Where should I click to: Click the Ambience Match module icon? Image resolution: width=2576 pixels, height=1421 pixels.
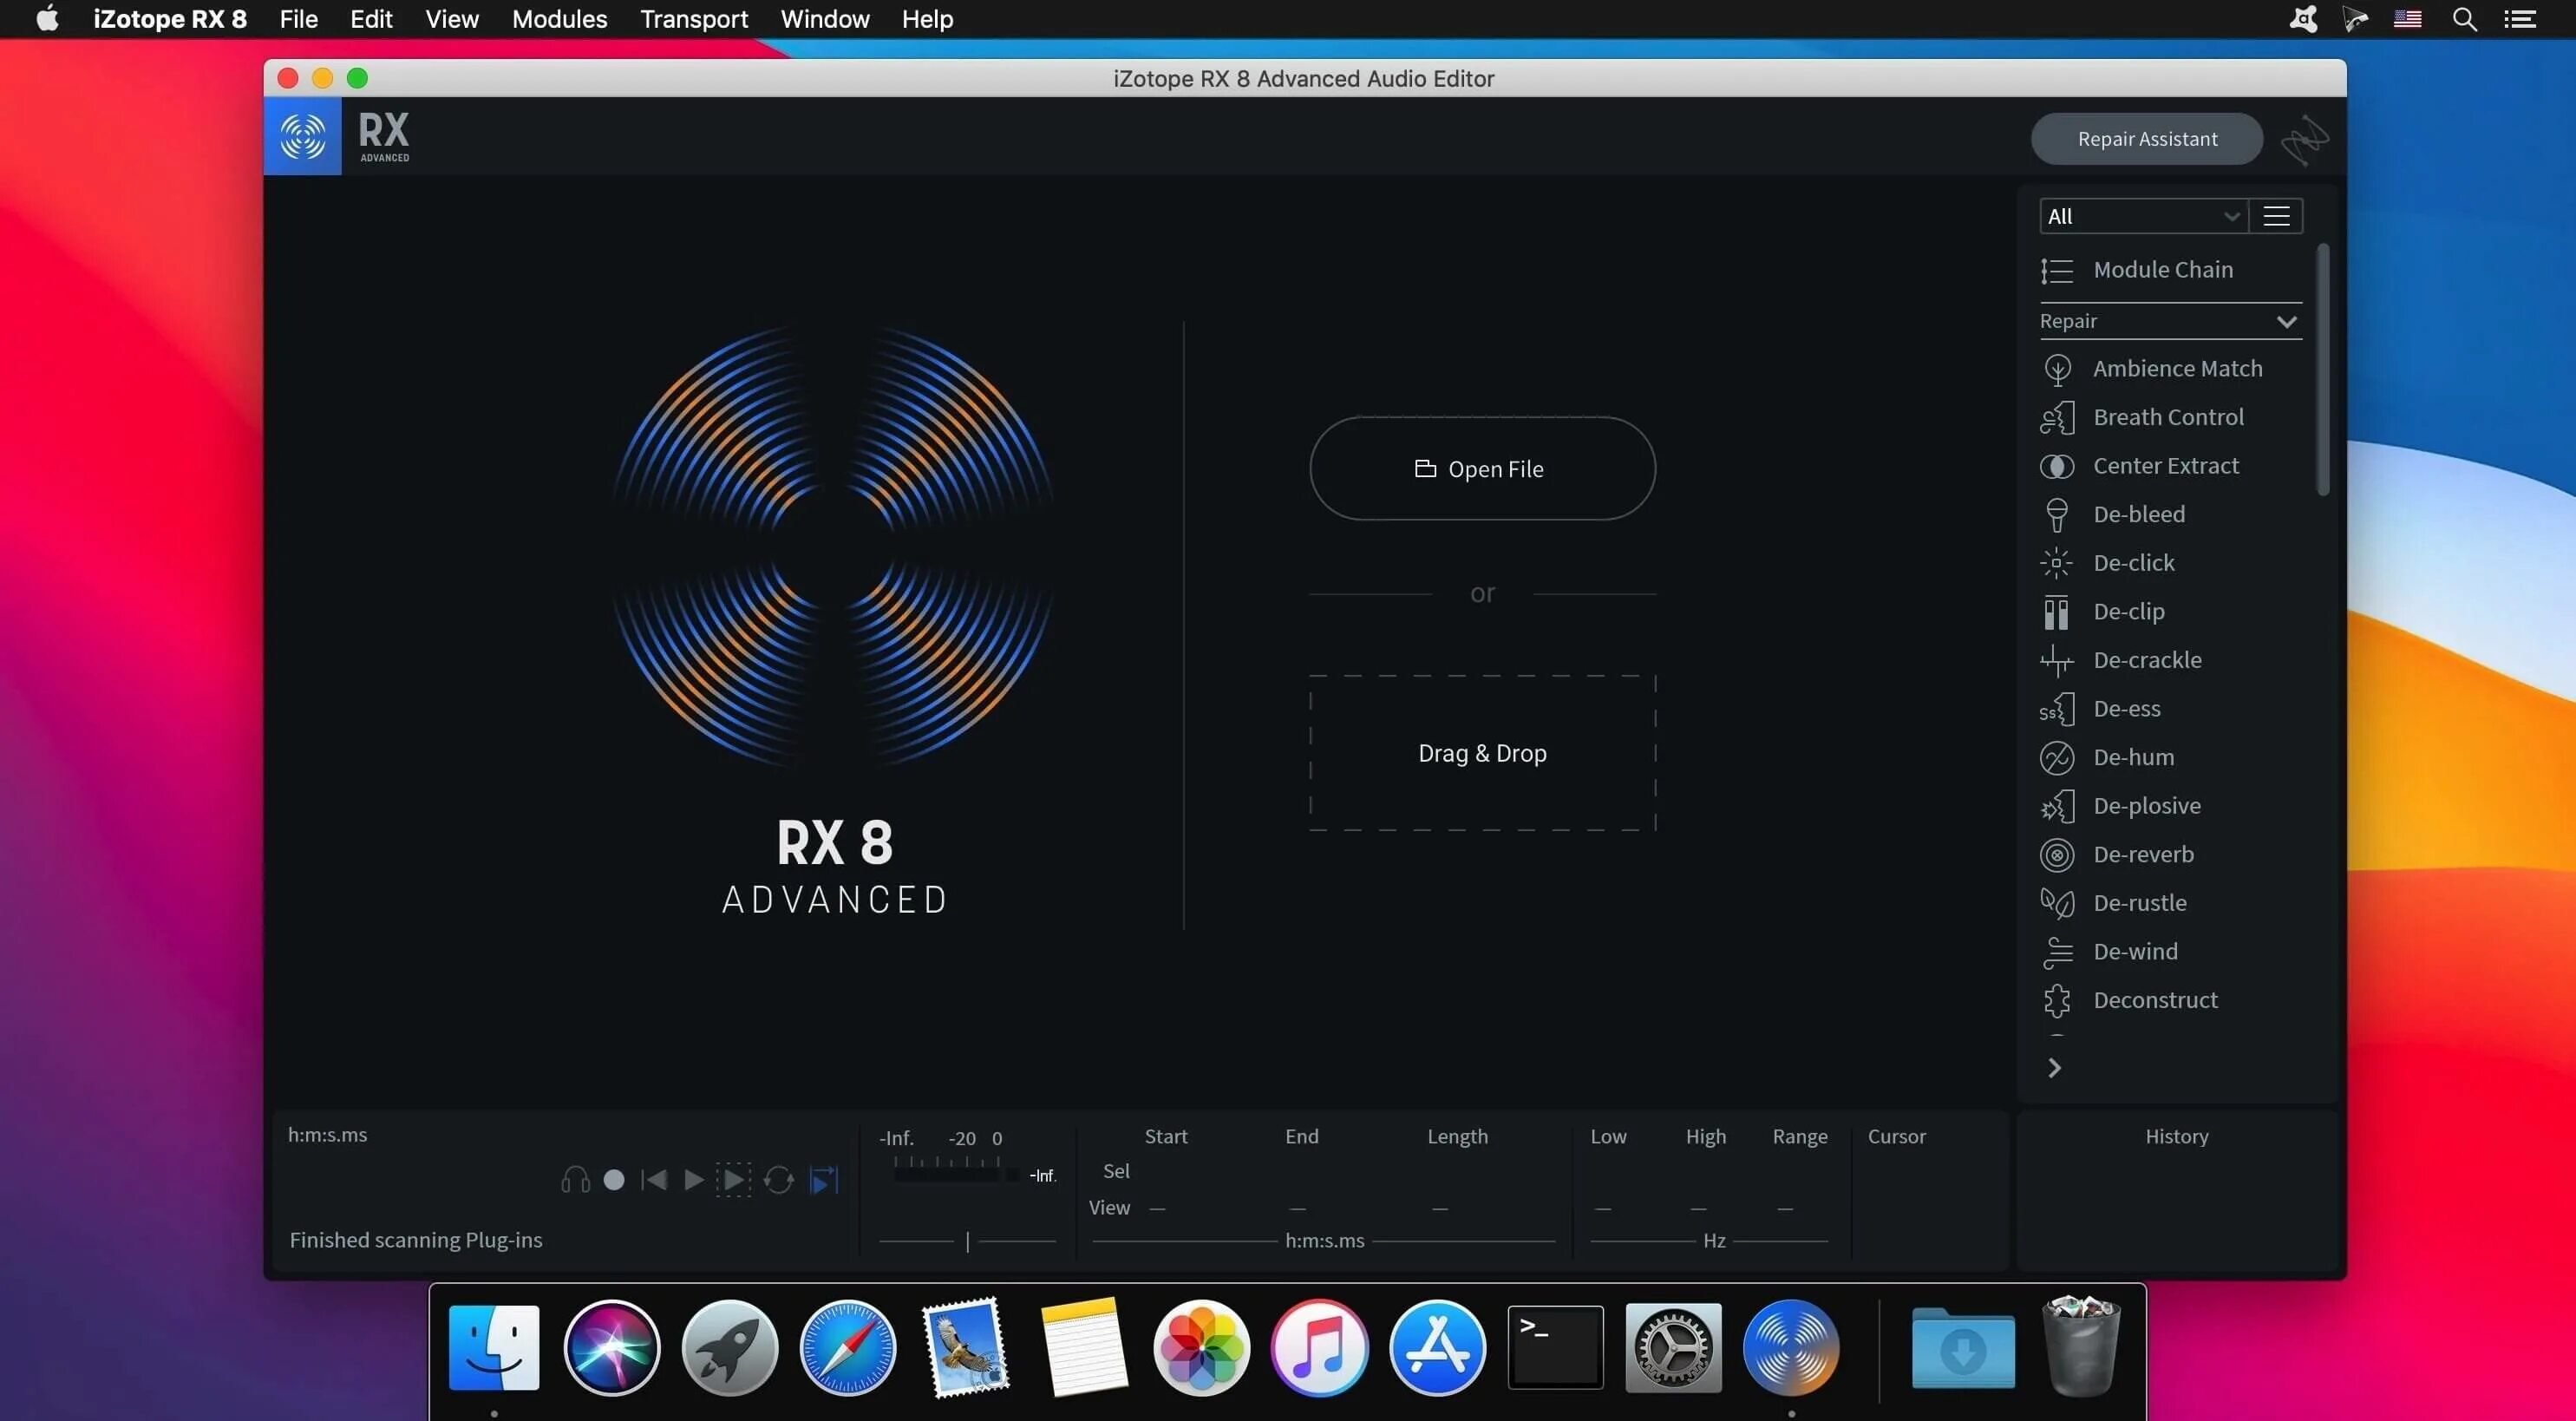tap(2056, 370)
